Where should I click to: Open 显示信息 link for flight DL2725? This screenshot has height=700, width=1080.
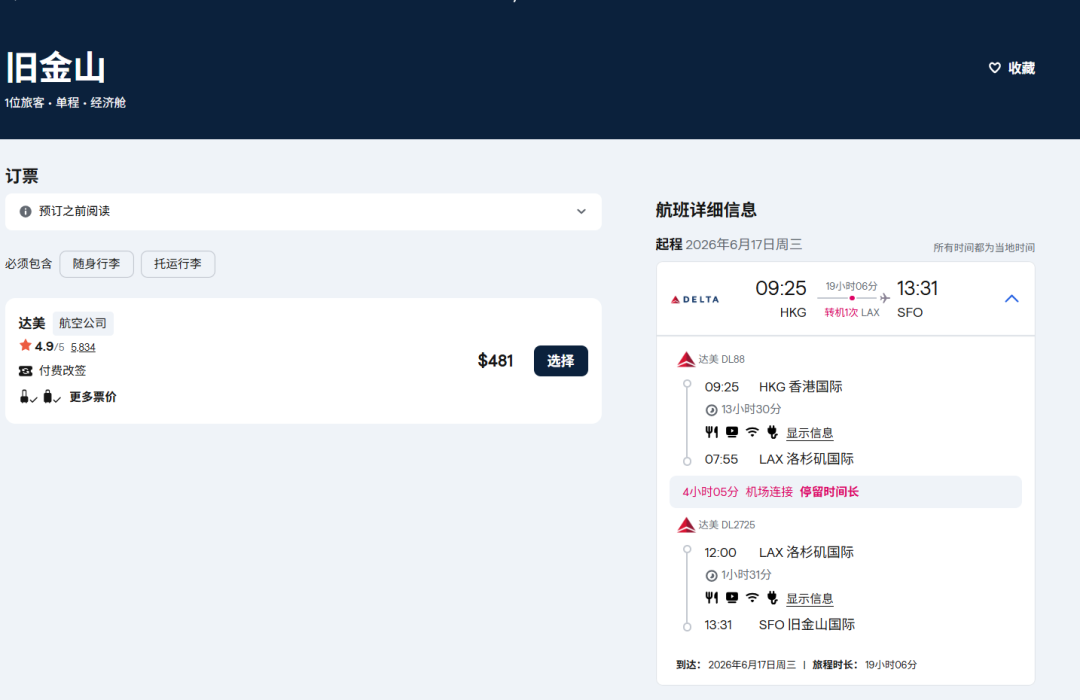point(809,599)
